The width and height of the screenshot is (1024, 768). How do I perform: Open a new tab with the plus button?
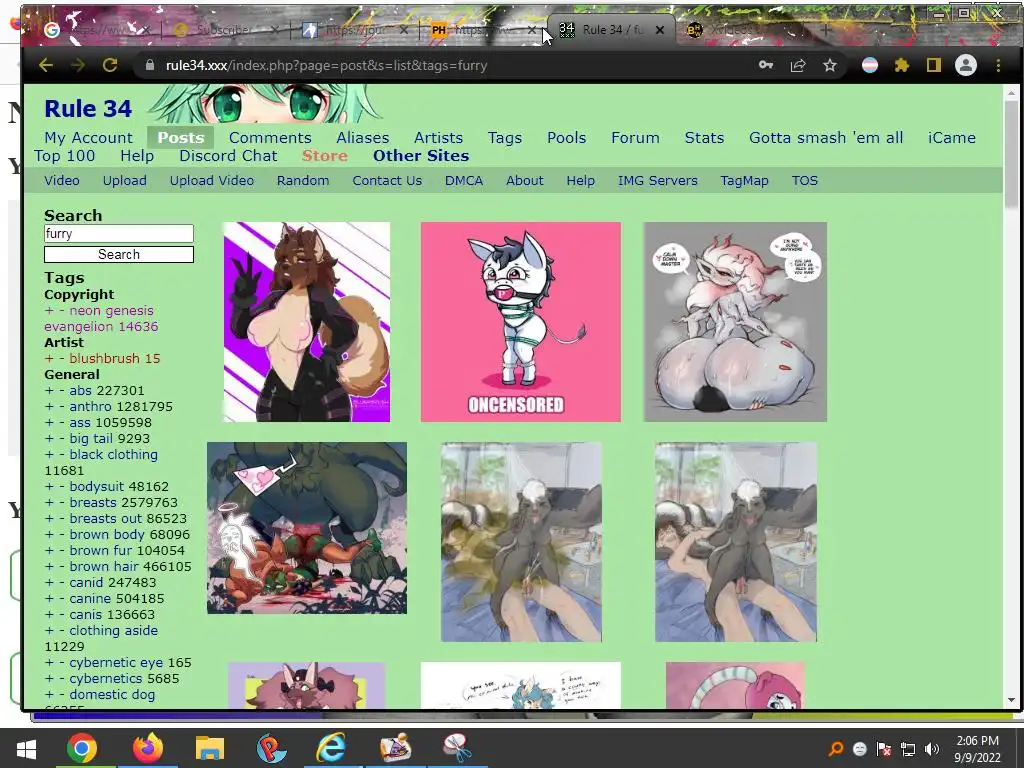click(x=826, y=30)
